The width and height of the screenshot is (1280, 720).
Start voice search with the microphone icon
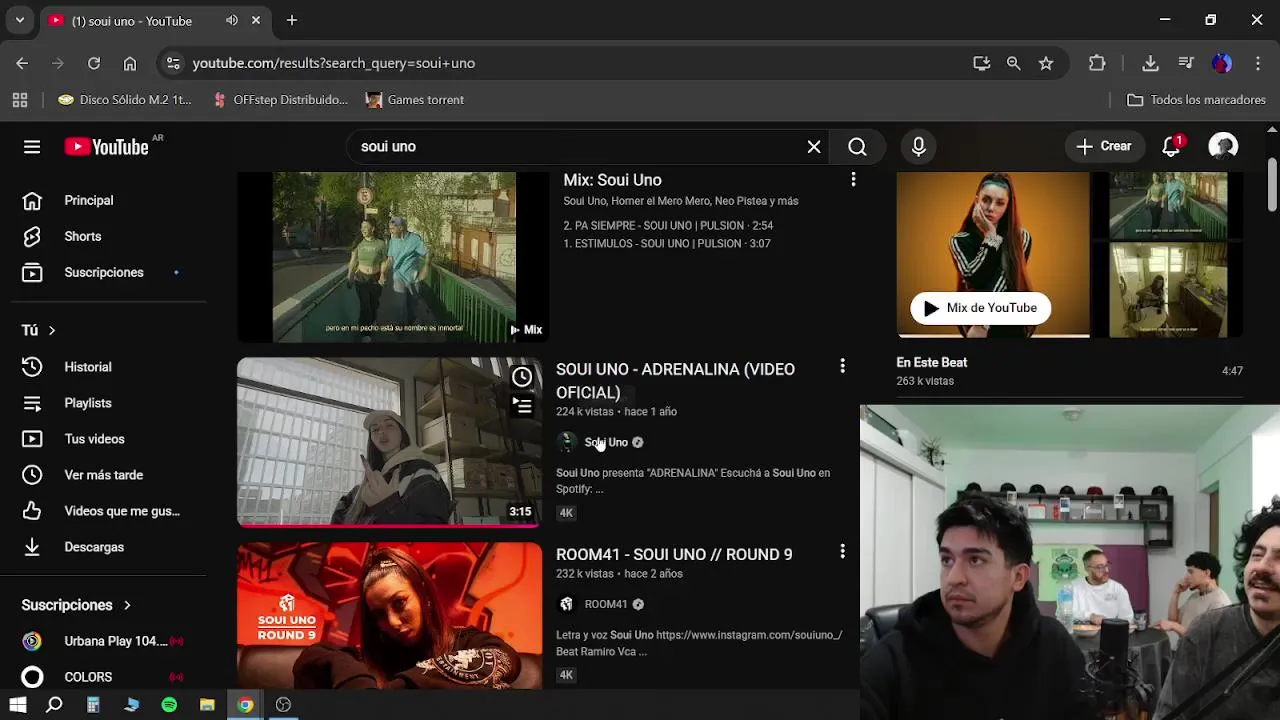pyautogui.click(x=919, y=147)
